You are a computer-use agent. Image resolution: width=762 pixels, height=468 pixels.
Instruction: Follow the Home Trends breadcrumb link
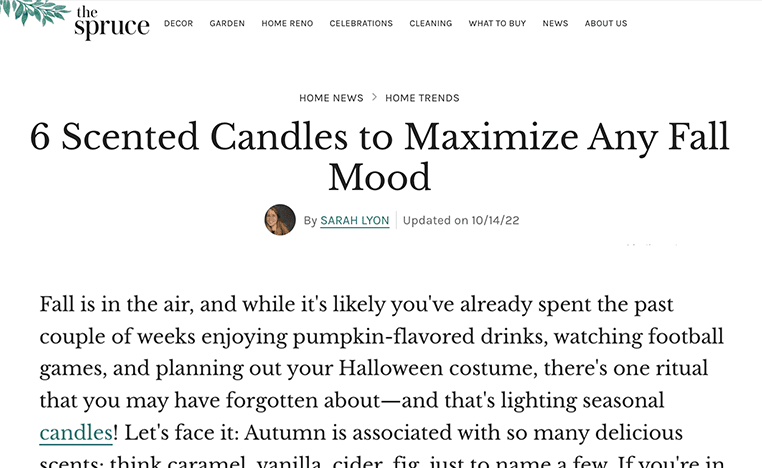(422, 98)
